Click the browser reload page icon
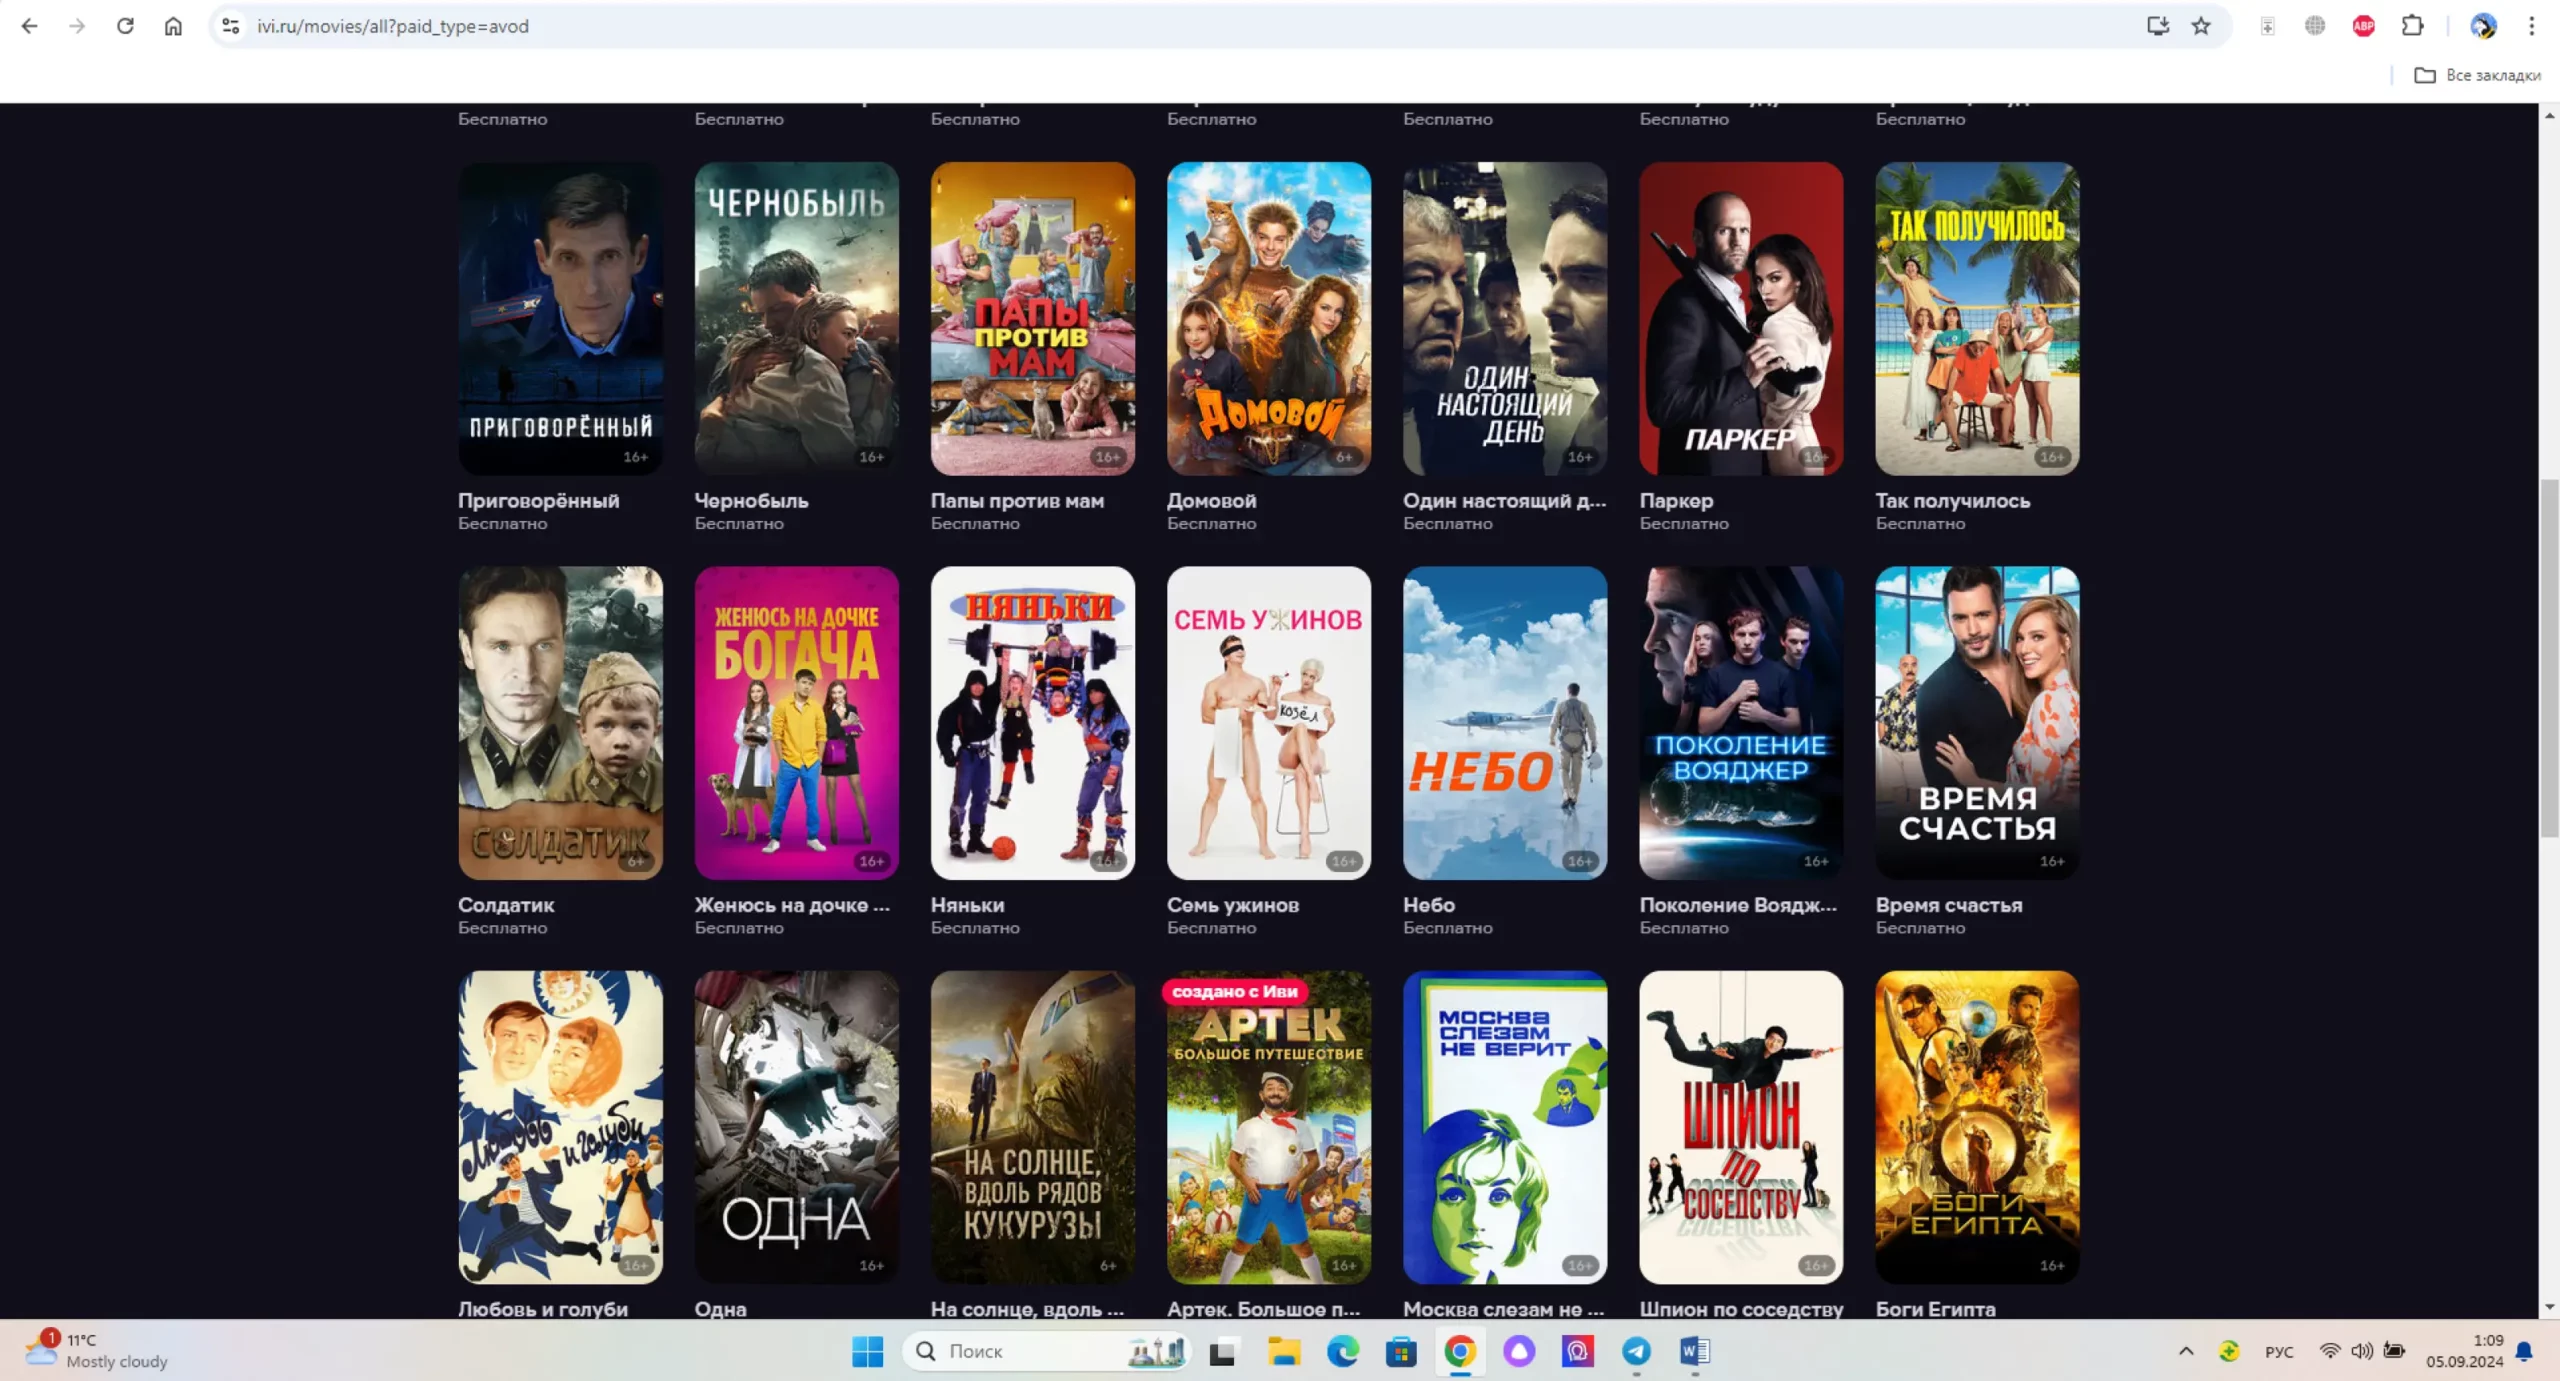Screen dimensions: 2560x1381 (x=125, y=26)
